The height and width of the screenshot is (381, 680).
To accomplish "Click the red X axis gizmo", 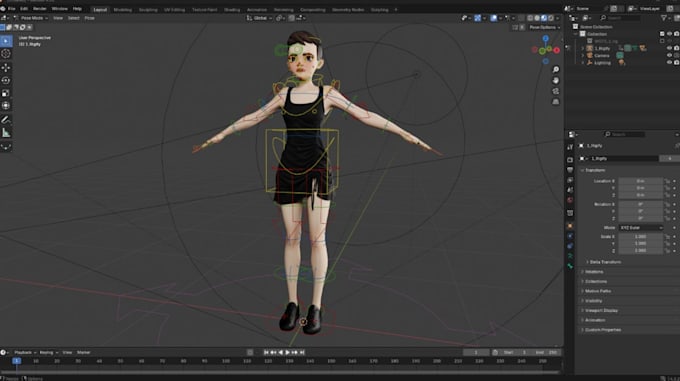I will [556, 50].
